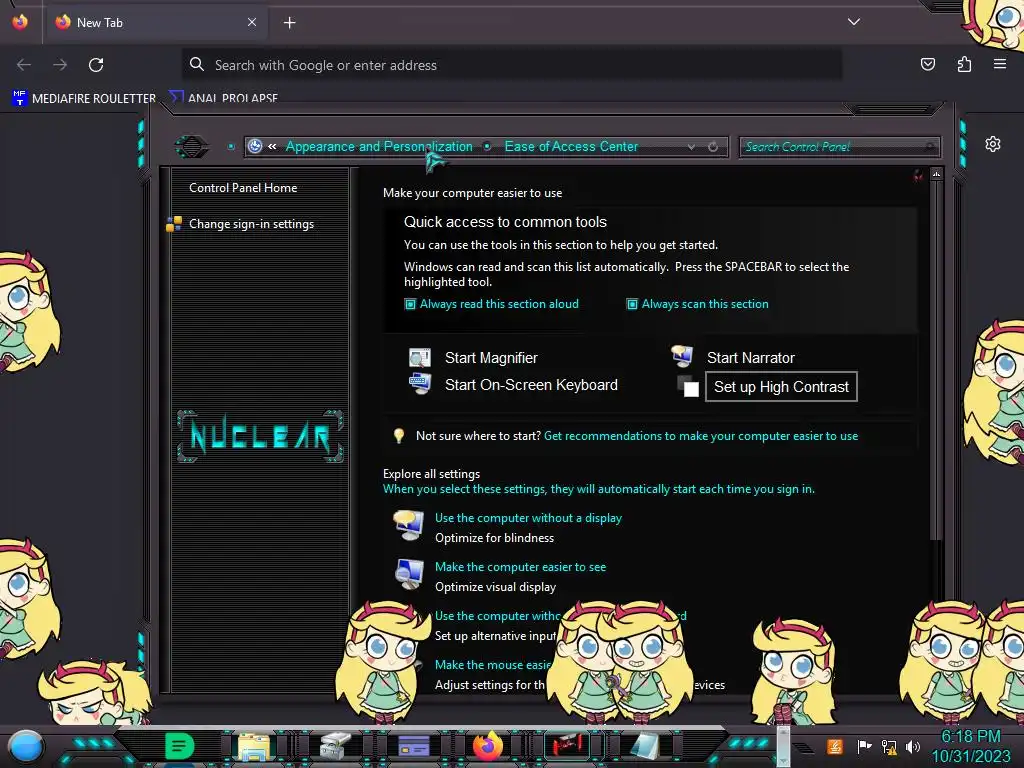This screenshot has height=768, width=1024.
Task: Open Use the computer without a display
Action: [x=528, y=518]
